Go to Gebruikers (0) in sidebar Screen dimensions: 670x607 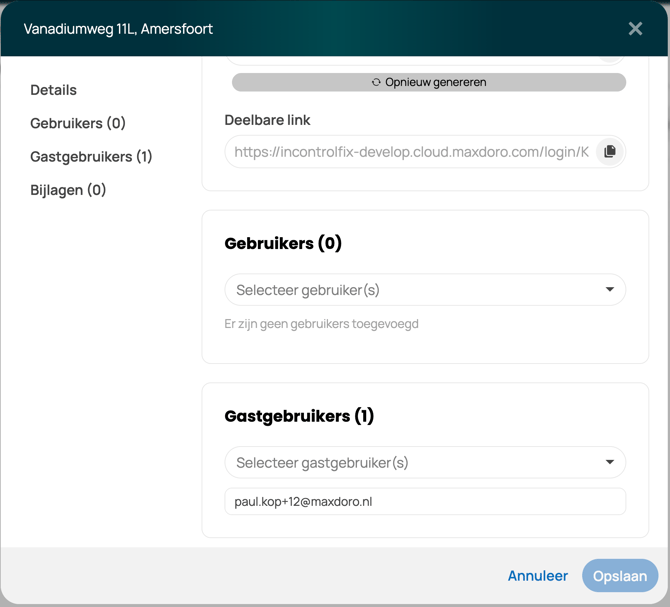pyautogui.click(x=78, y=123)
